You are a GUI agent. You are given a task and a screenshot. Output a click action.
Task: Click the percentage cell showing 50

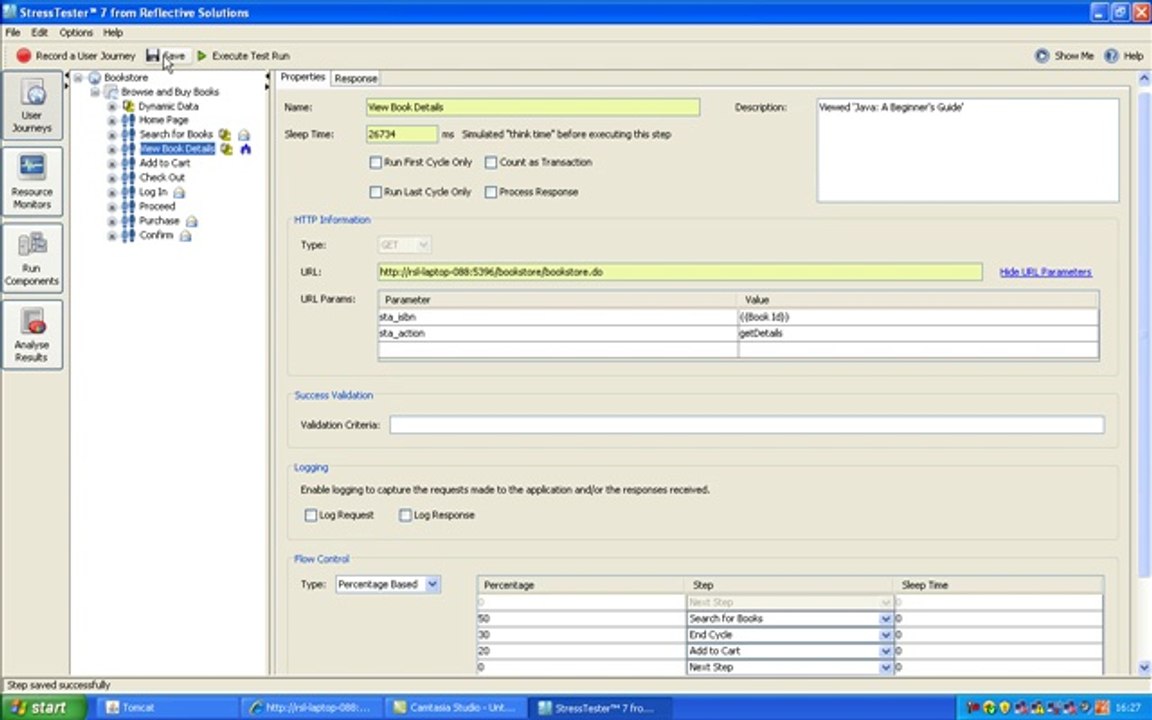pyautogui.click(x=580, y=619)
